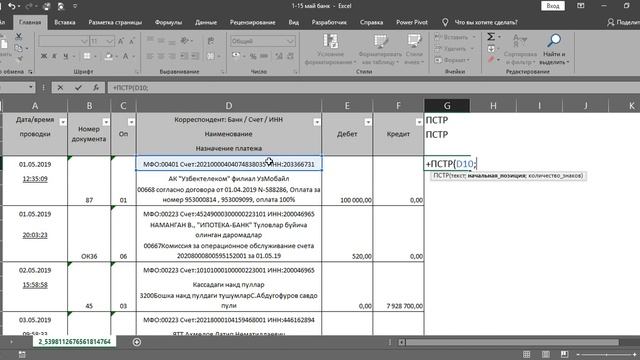640x360 pixels.
Task: Click the Font Color letter A icon
Action: [126, 56]
